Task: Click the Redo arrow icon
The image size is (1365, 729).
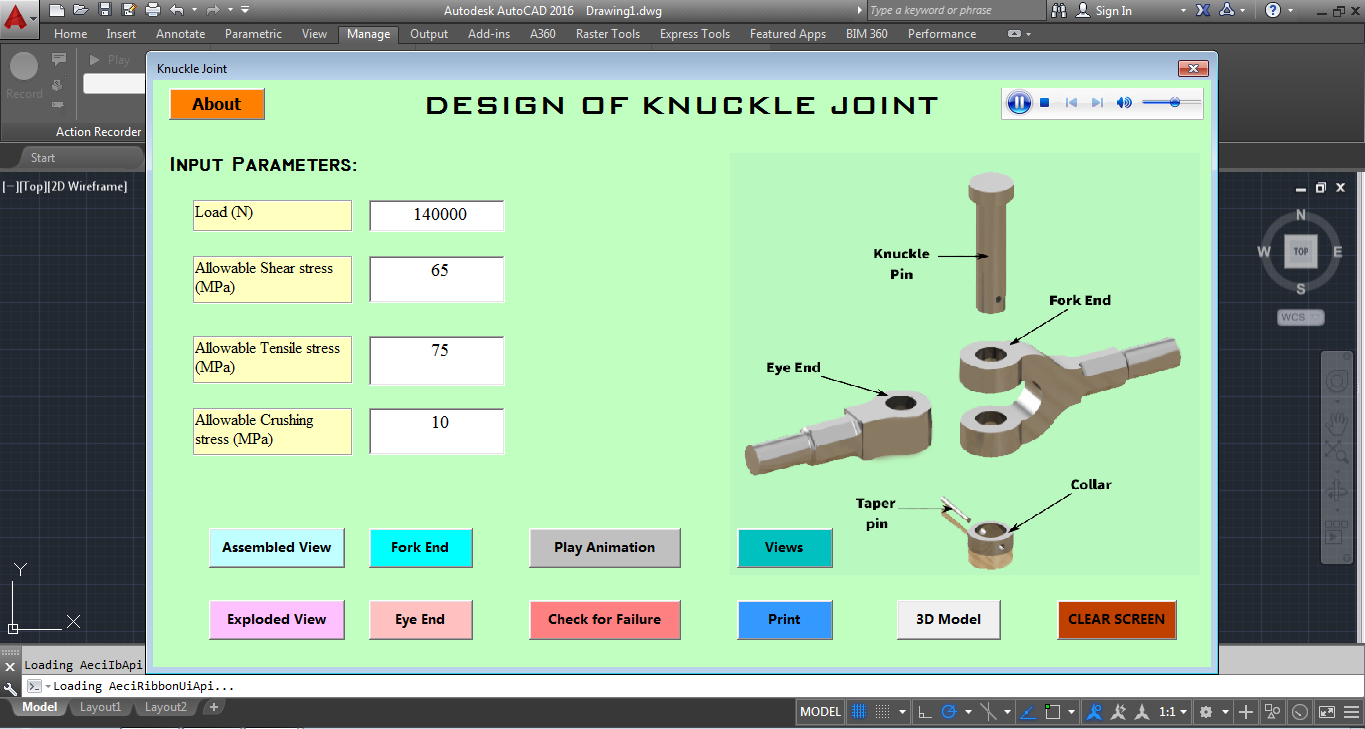Action: coord(215,10)
